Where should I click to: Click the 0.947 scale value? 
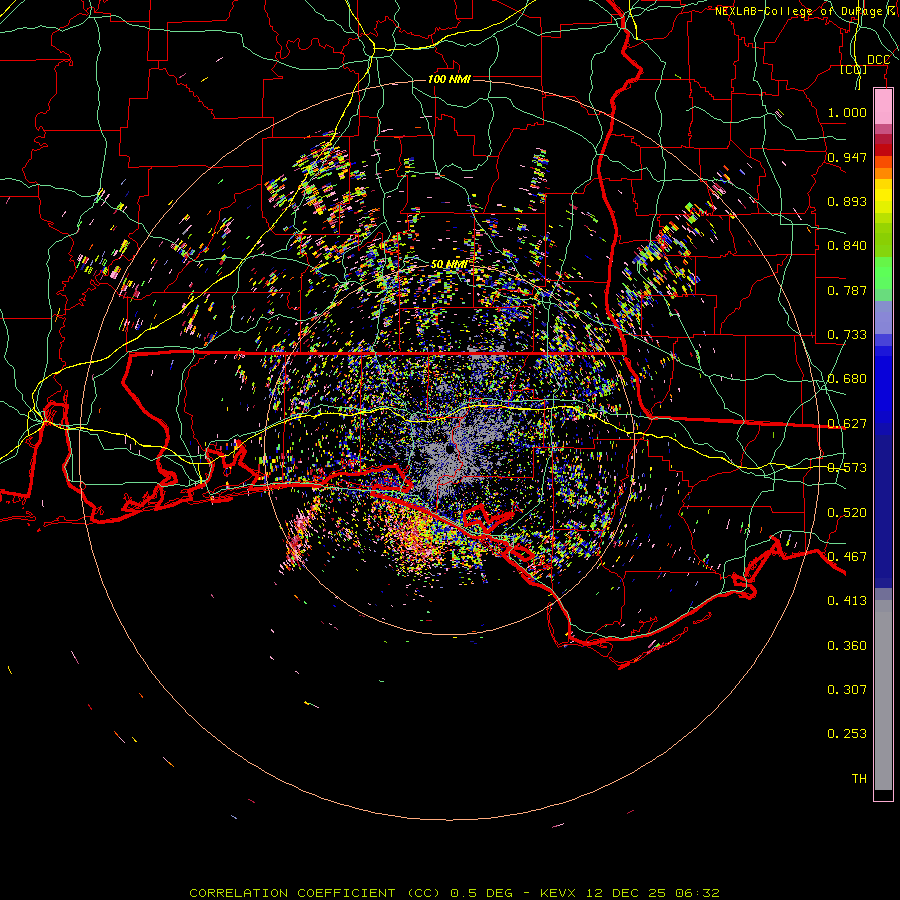847,157
